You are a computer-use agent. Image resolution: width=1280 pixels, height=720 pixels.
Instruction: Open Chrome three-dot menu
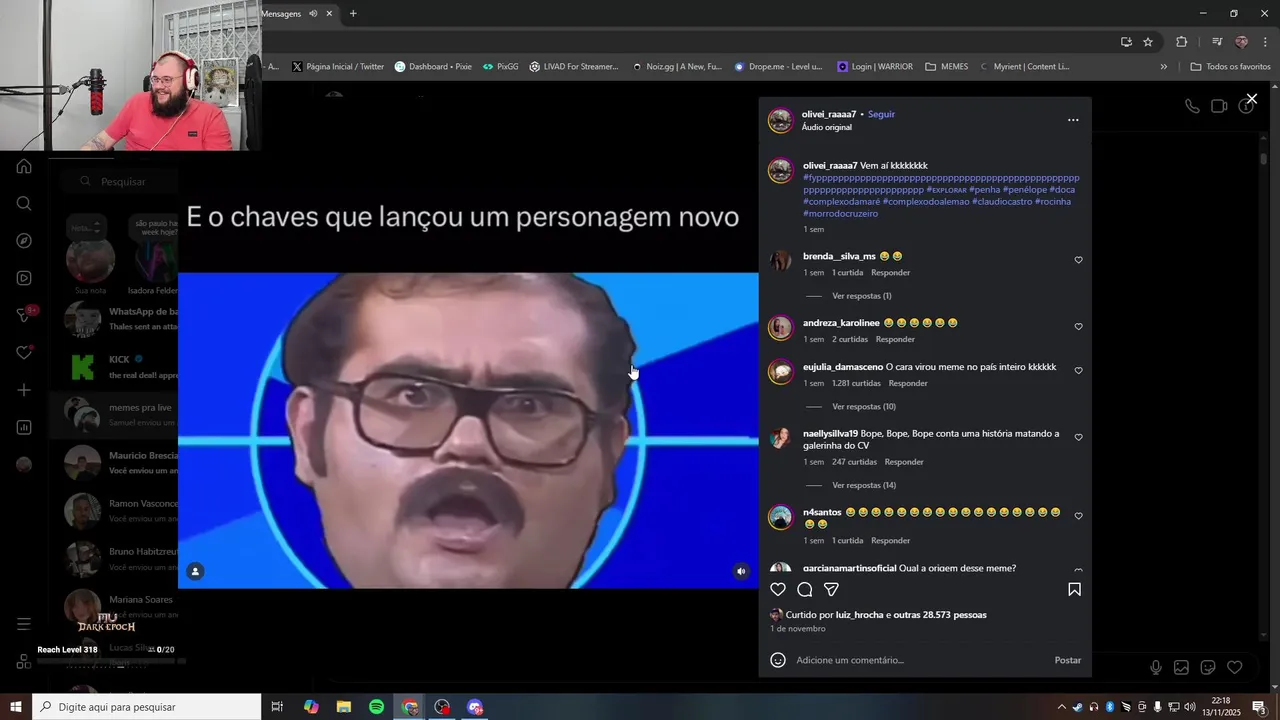tap(1264, 42)
